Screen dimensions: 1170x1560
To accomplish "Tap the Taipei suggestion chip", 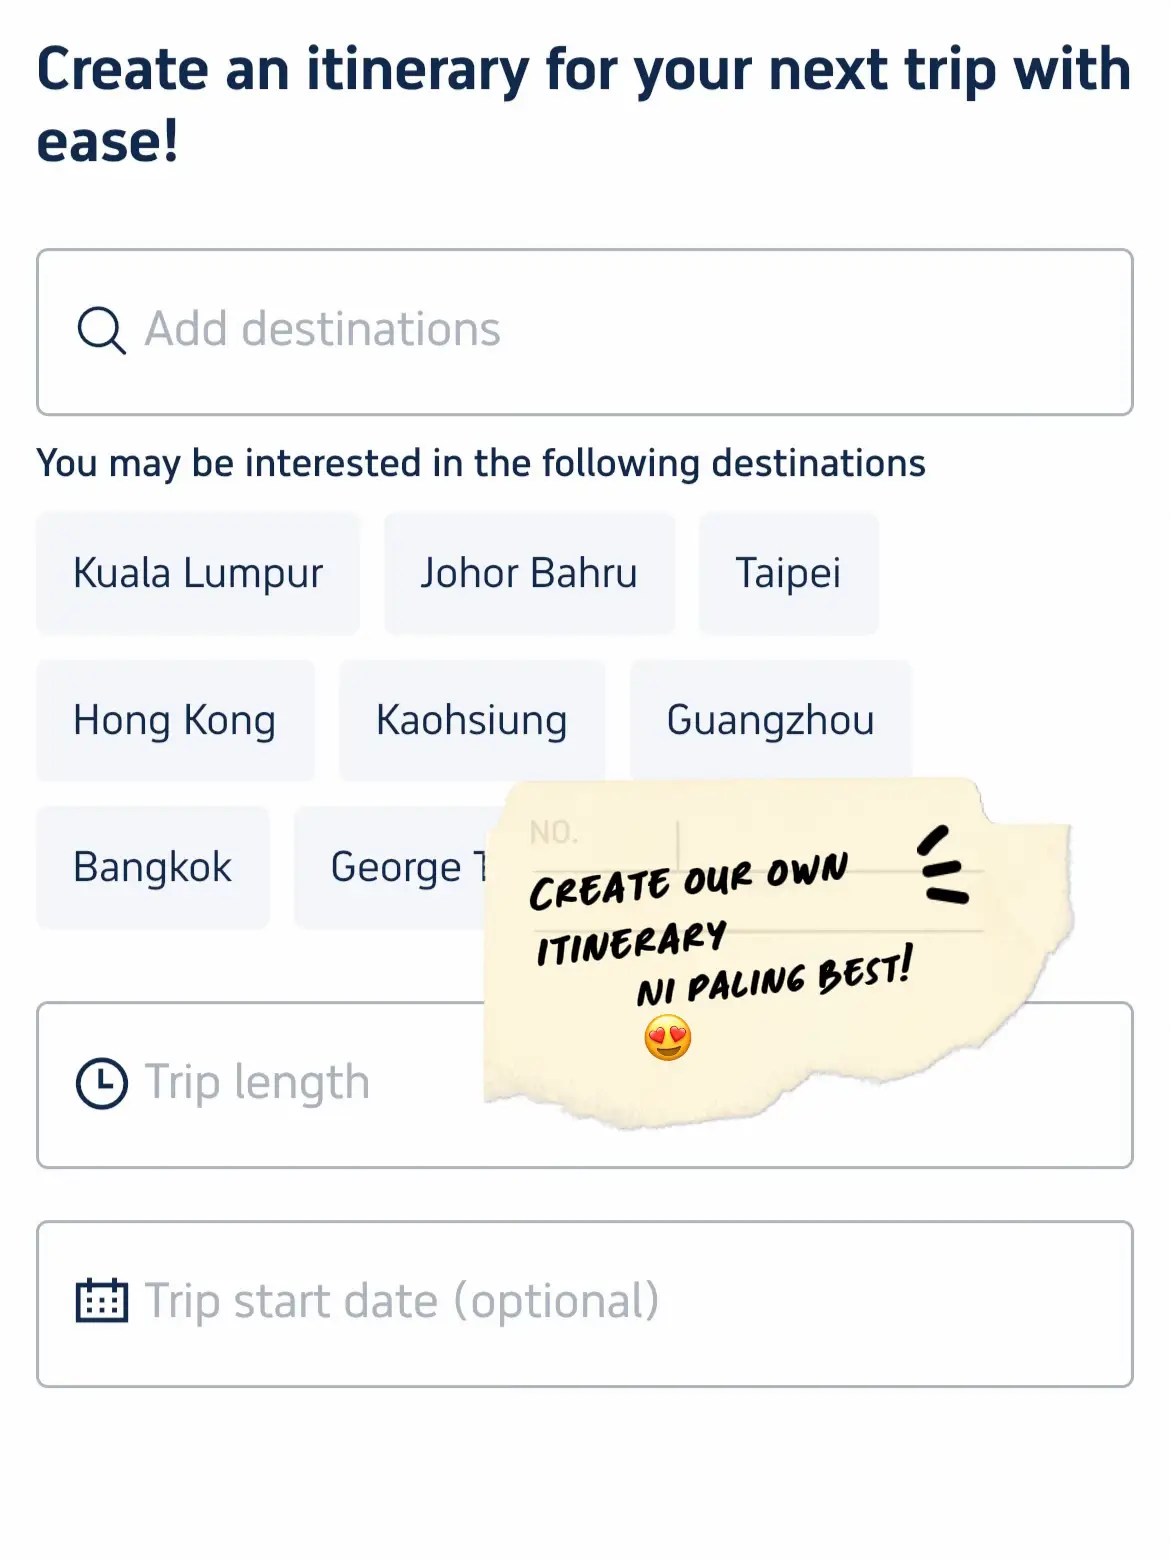I will click(788, 574).
